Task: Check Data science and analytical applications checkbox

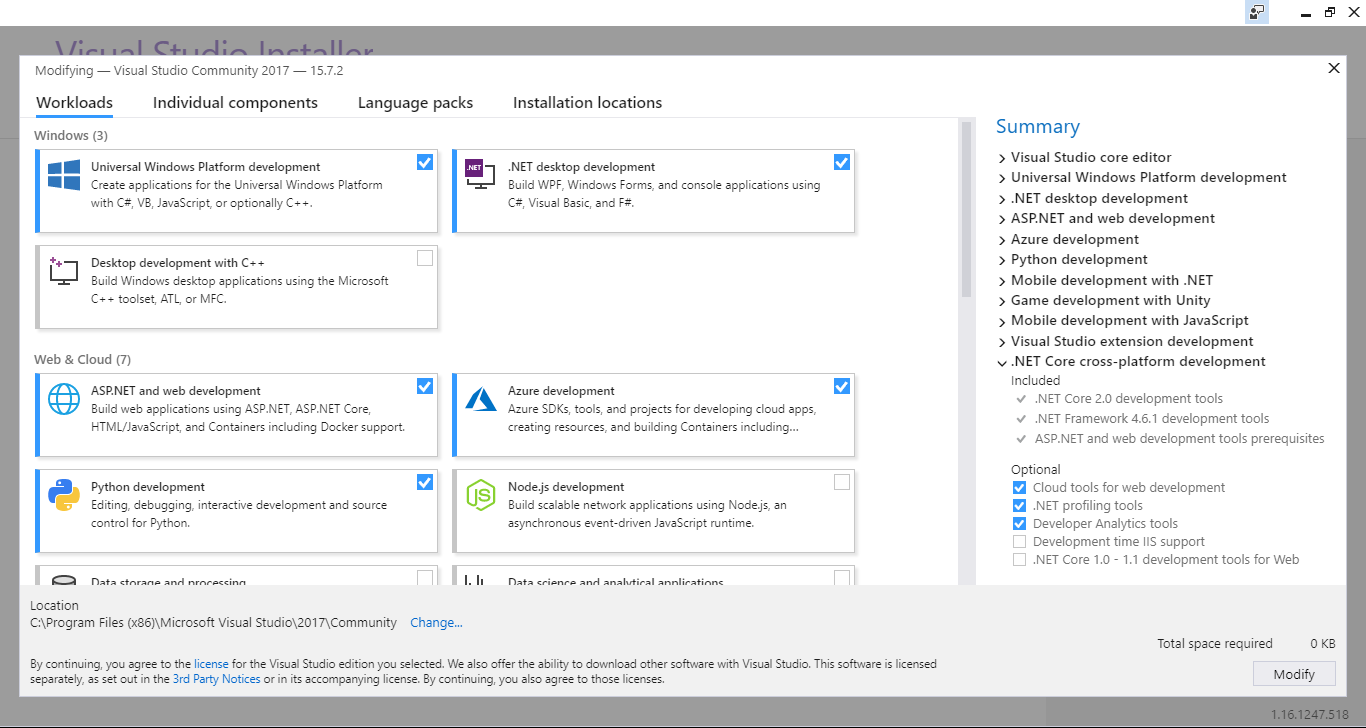Action: pos(842,577)
